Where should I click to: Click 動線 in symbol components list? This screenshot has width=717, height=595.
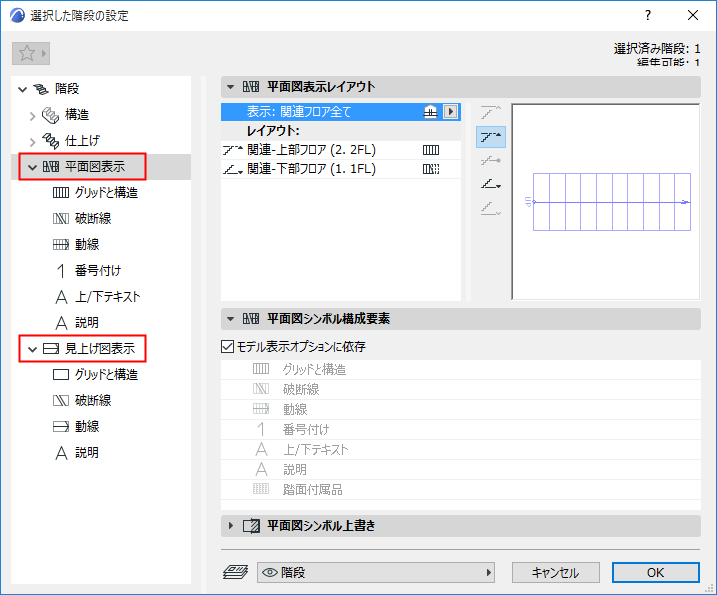(x=460, y=410)
